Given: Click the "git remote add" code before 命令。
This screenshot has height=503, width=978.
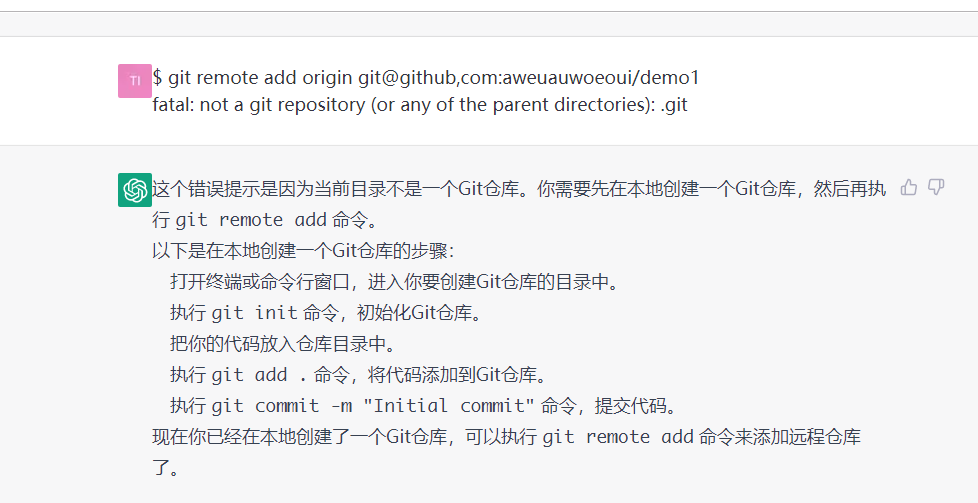Looking at the screenshot, I should point(251,220).
